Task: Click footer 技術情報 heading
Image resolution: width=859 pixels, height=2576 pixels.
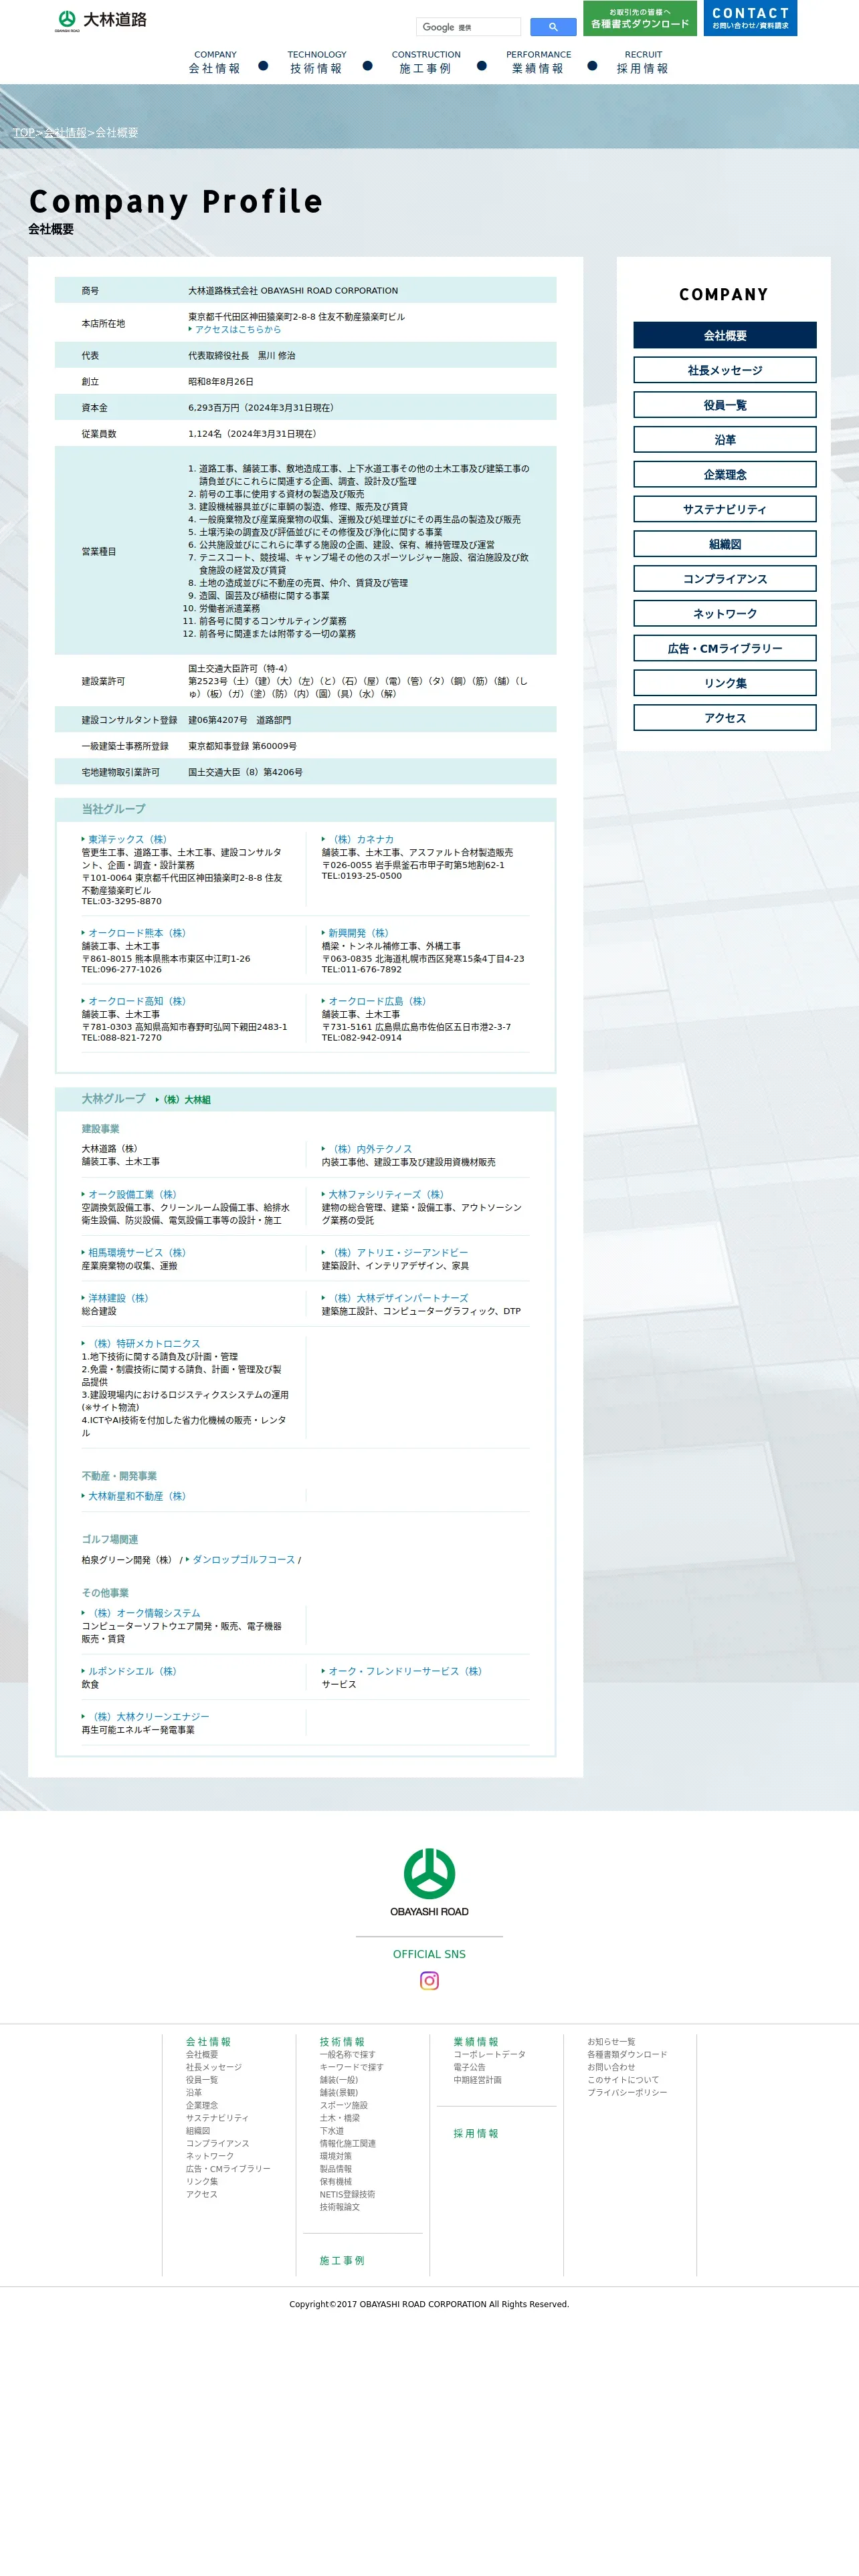Action: (x=342, y=2042)
